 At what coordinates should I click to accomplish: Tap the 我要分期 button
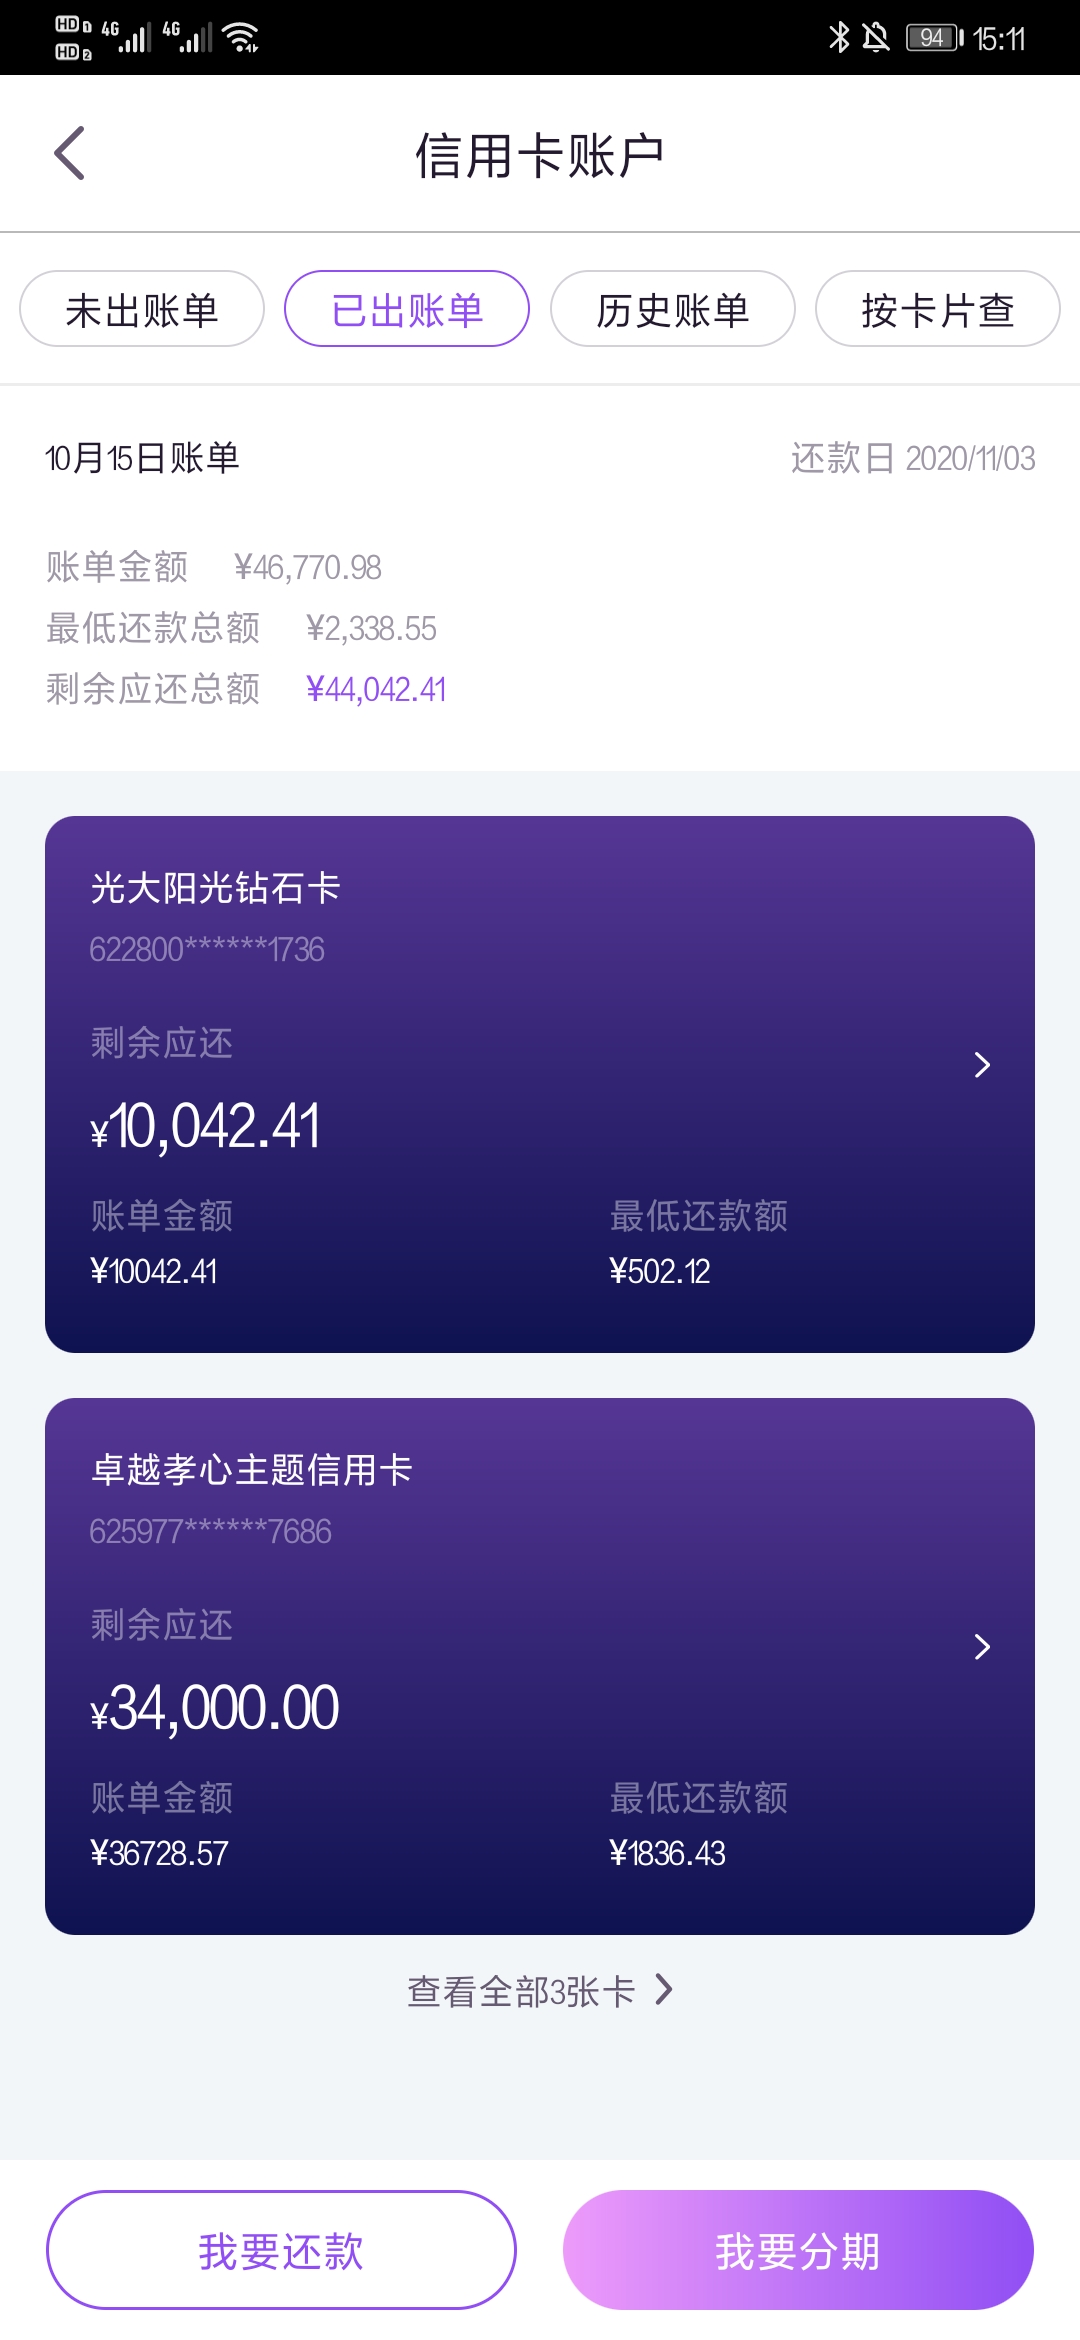click(798, 2250)
